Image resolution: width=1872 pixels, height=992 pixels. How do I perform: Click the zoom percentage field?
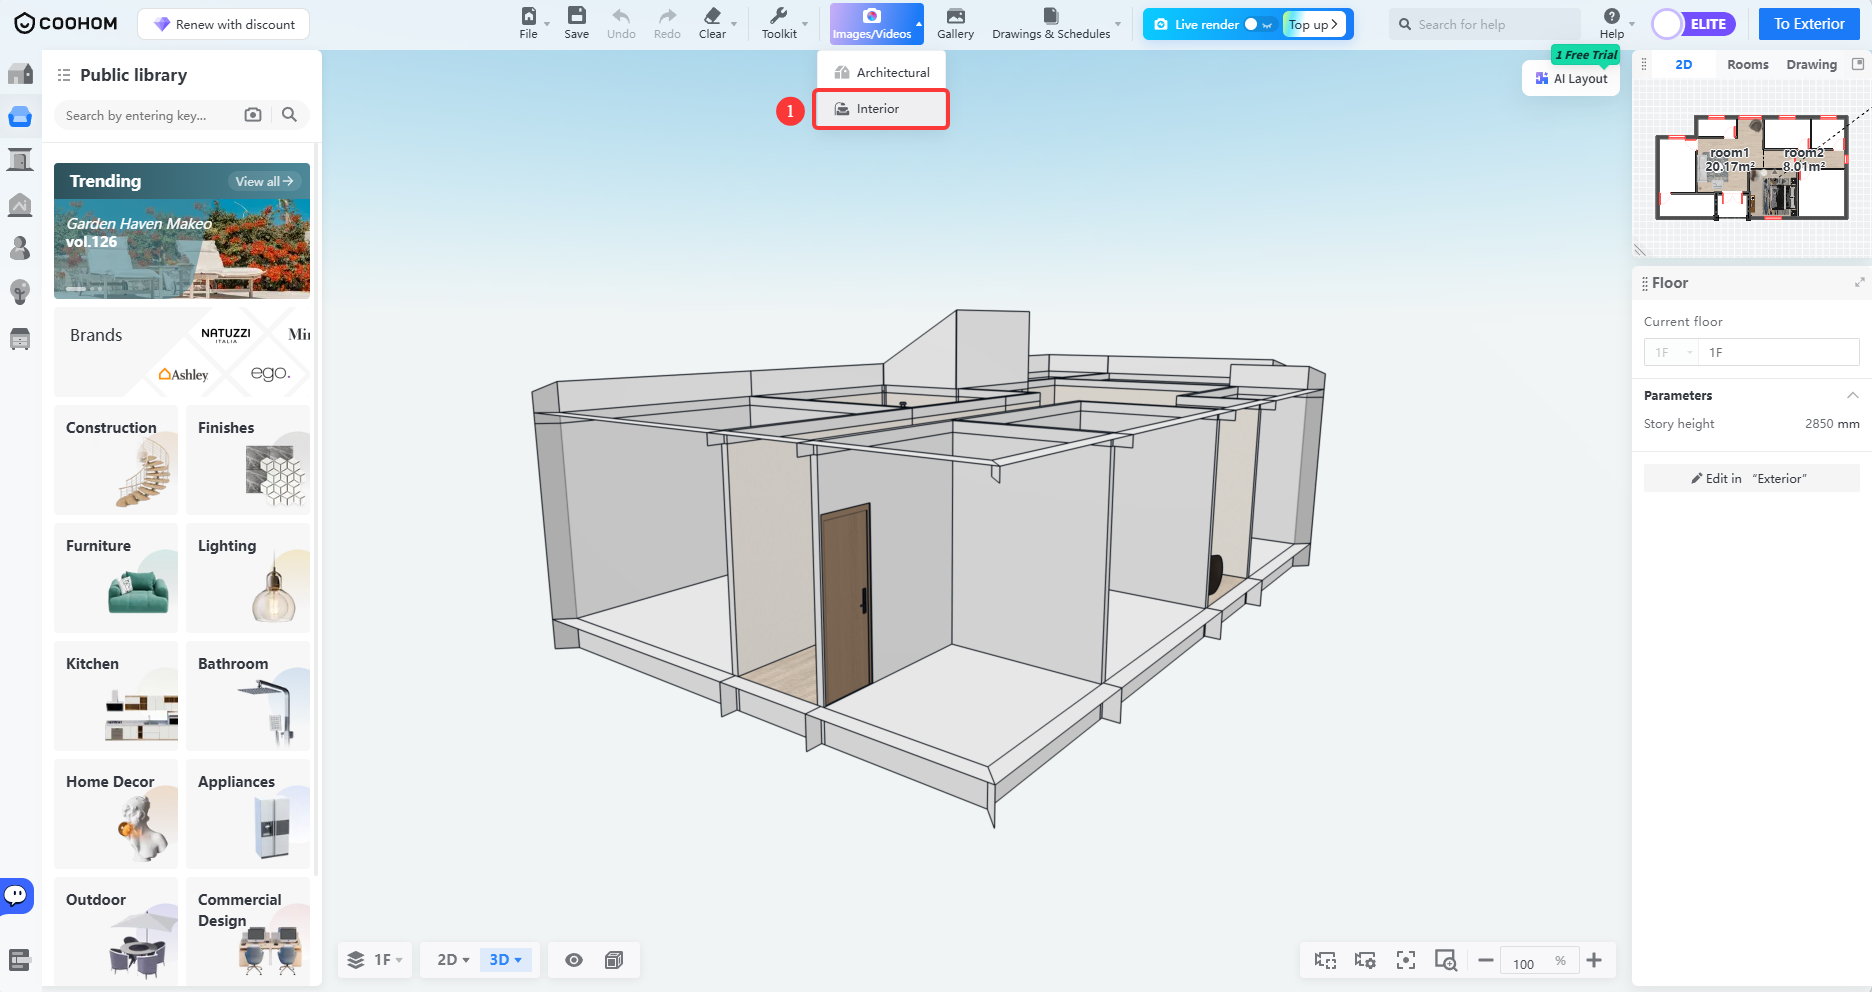tap(1539, 962)
